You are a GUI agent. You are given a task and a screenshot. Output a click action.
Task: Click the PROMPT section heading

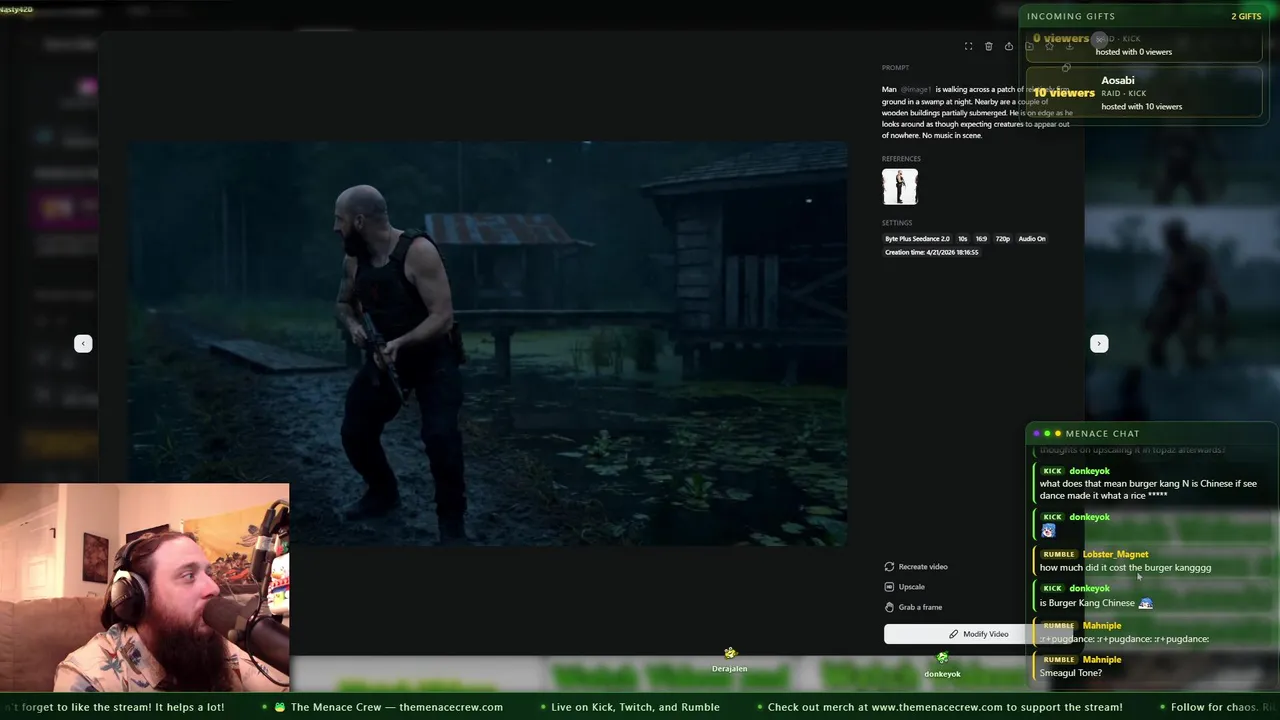895,68
